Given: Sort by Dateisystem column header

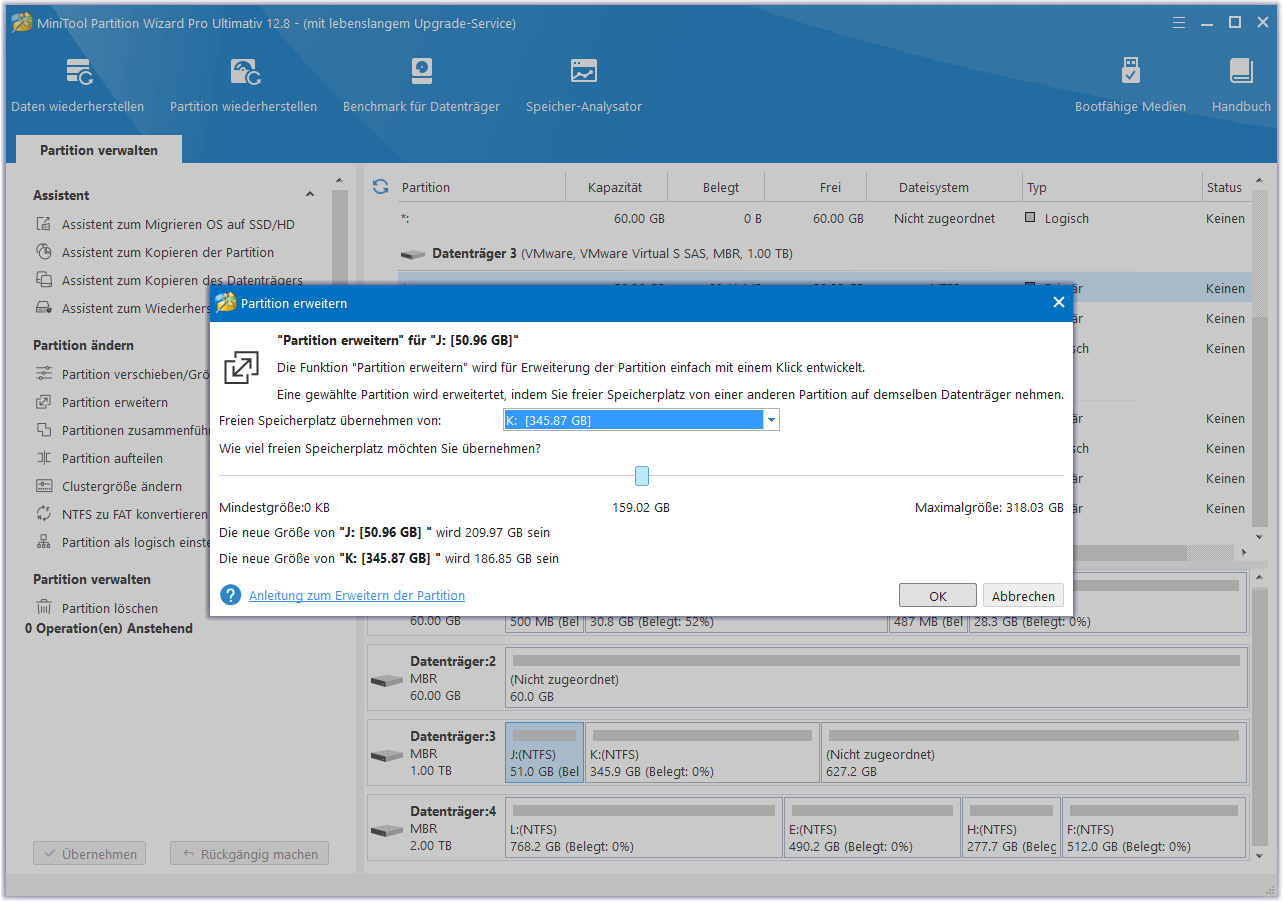Looking at the screenshot, I should 934,187.
